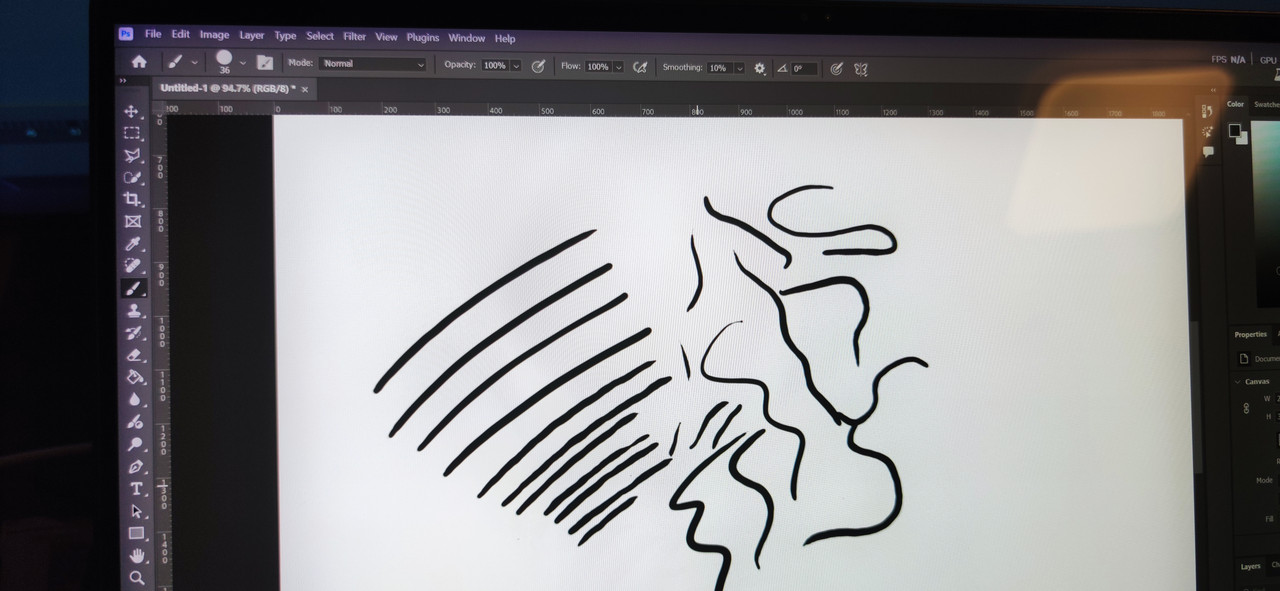Image resolution: width=1280 pixels, height=591 pixels.
Task: Click the Smoothing 10% value field
Action: [719, 68]
